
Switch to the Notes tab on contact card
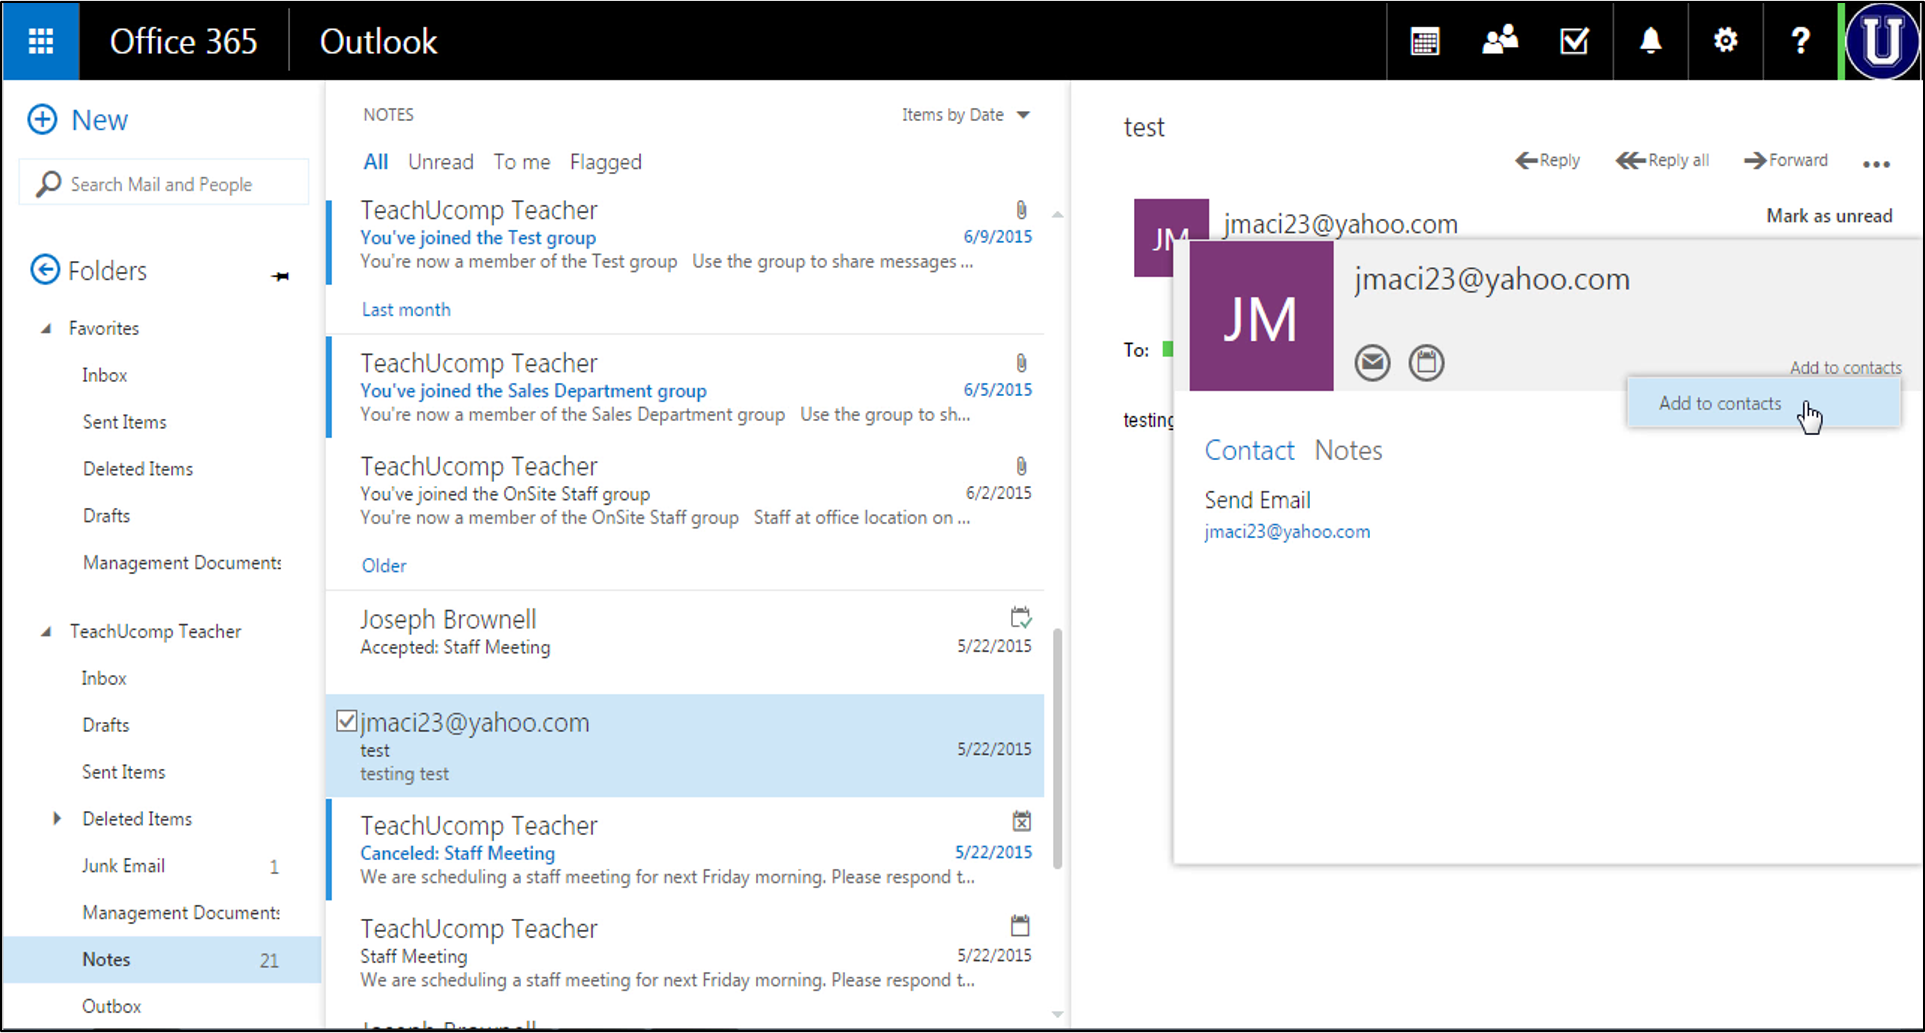tap(1348, 450)
